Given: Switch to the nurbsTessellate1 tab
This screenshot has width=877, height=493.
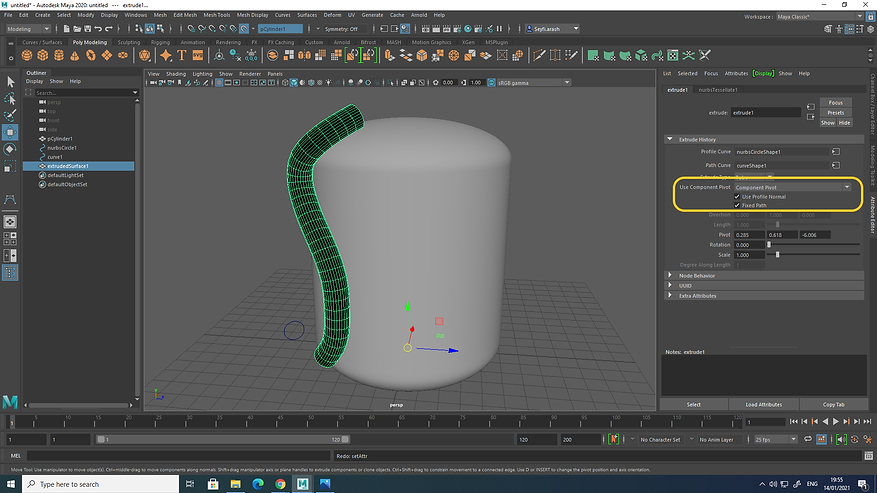Looking at the screenshot, I should [x=718, y=90].
